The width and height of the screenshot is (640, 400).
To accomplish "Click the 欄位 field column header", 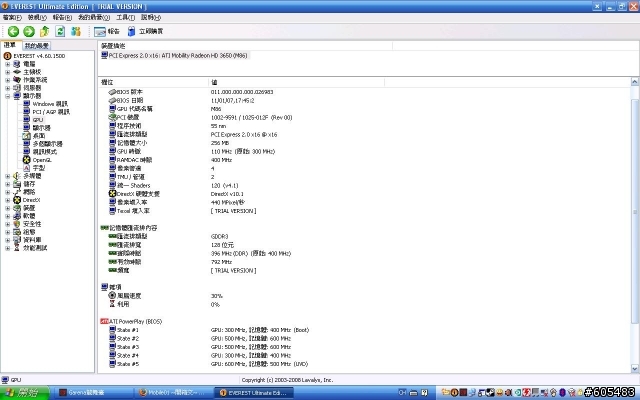I will tap(153, 82).
